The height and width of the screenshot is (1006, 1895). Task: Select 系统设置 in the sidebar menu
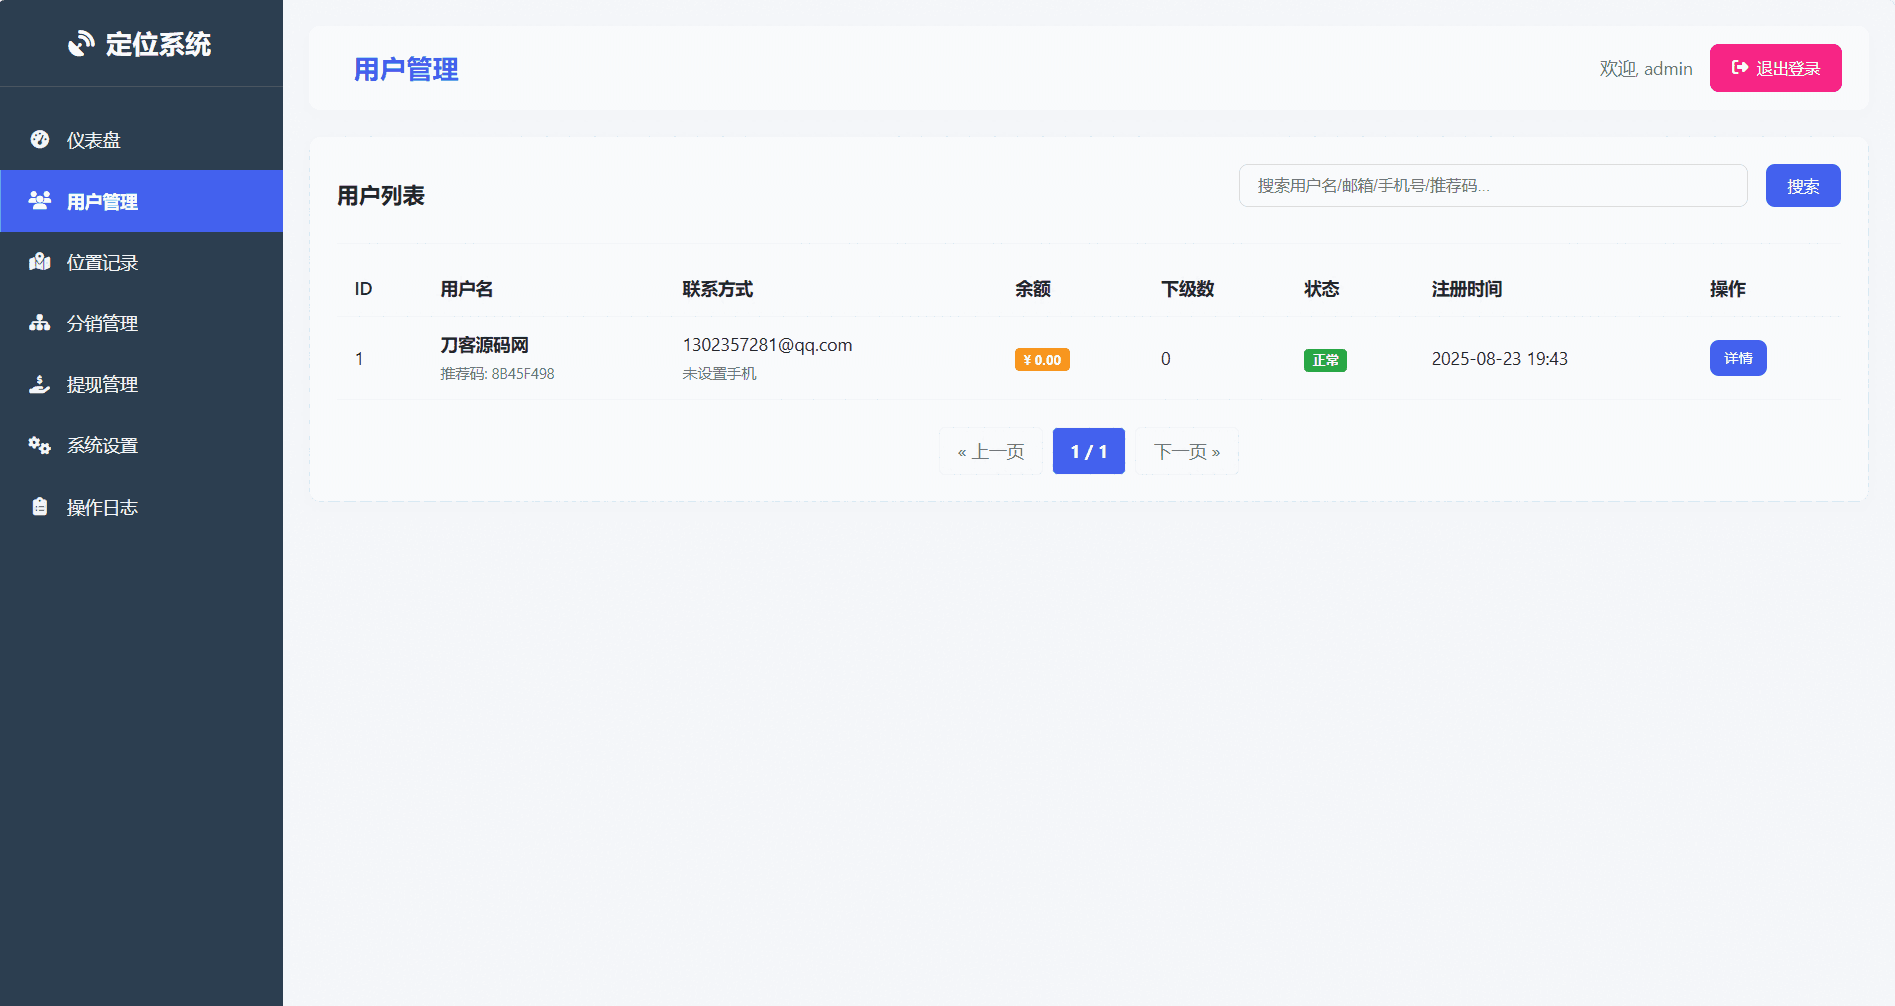pos(102,445)
